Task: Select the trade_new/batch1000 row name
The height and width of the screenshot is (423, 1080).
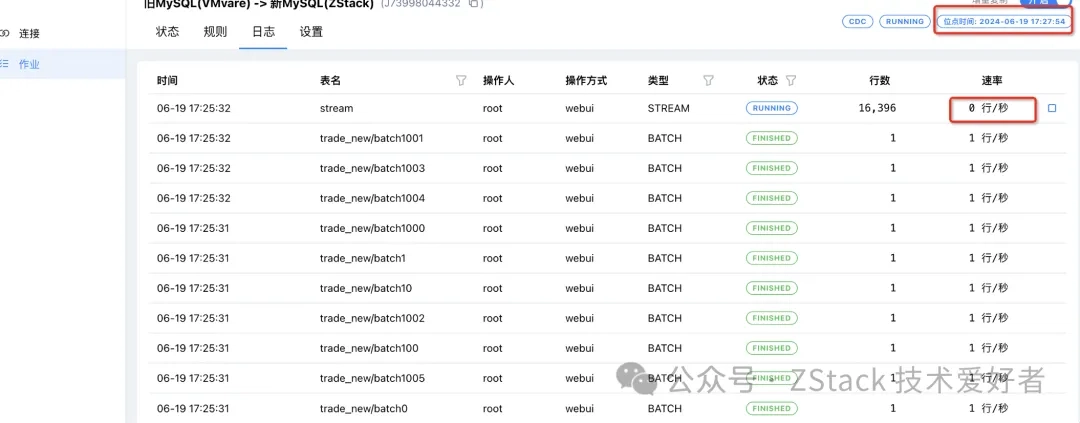Action: pos(373,228)
